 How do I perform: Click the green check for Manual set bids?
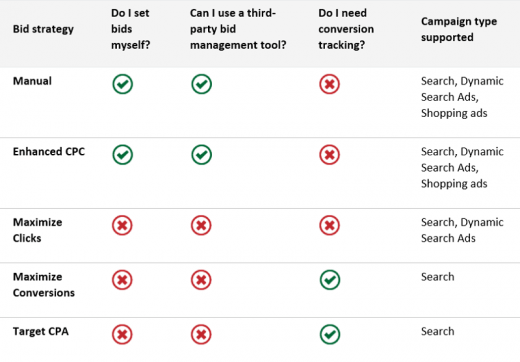point(123,84)
